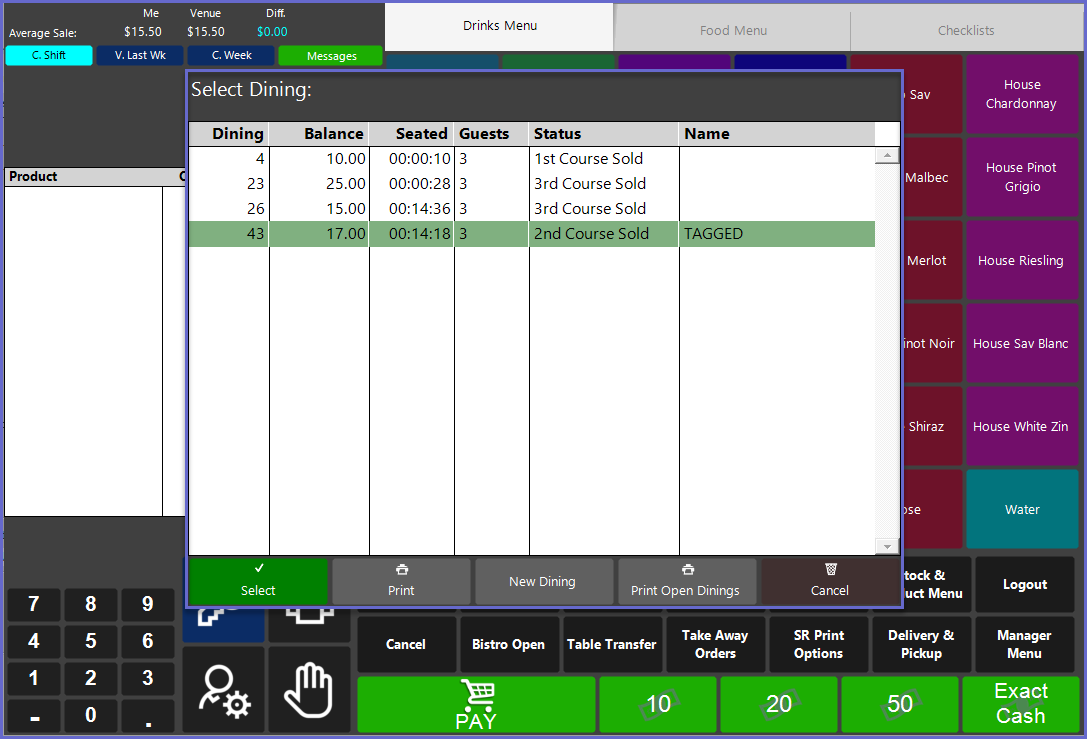The image size is (1087, 739).
Task: Open the Checklists tab
Action: [965, 30]
